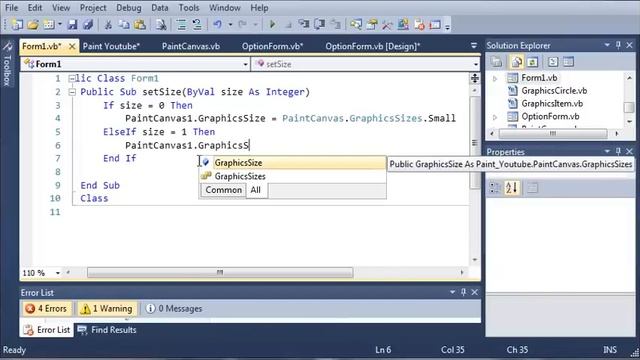Open the Toolbox side panel tab
The width and height of the screenshot is (640, 360).
tap(7, 64)
